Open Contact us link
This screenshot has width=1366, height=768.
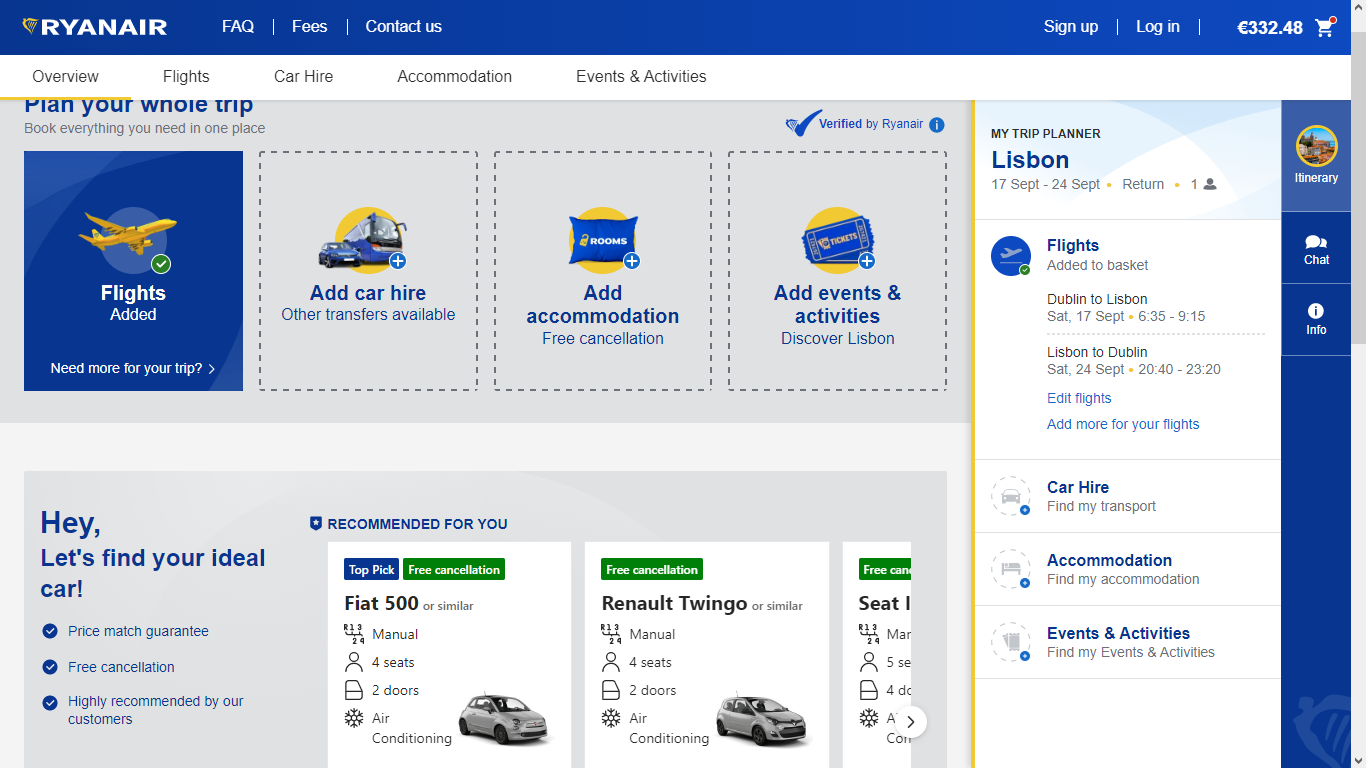pos(403,27)
